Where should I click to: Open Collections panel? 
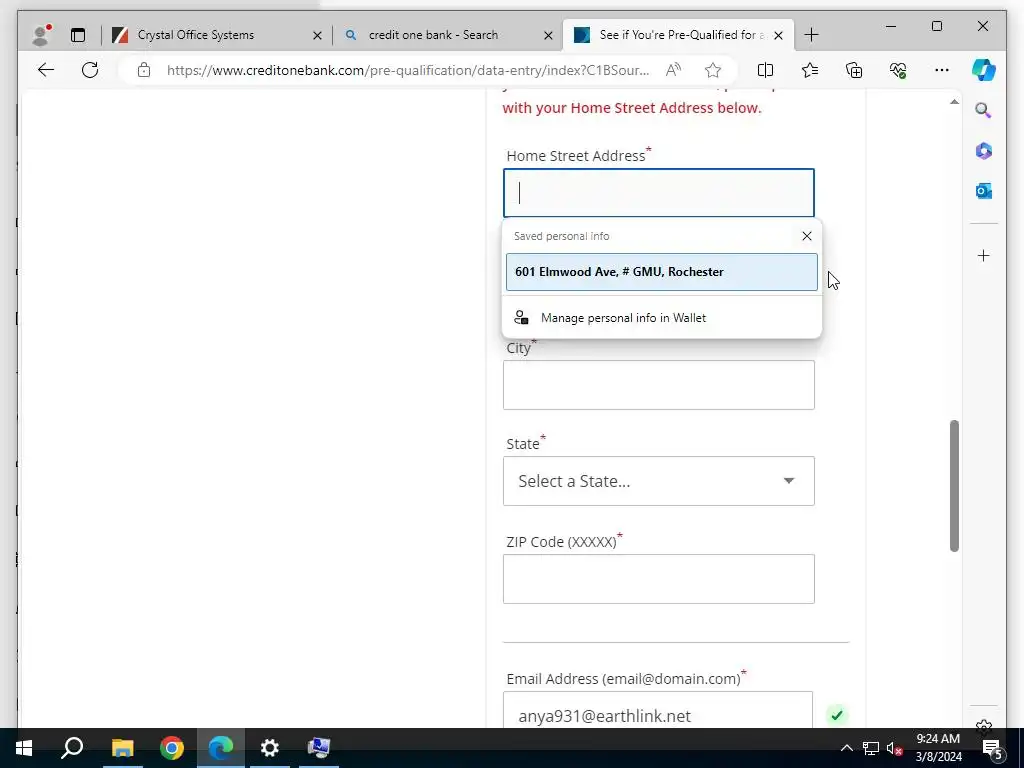pos(854,70)
